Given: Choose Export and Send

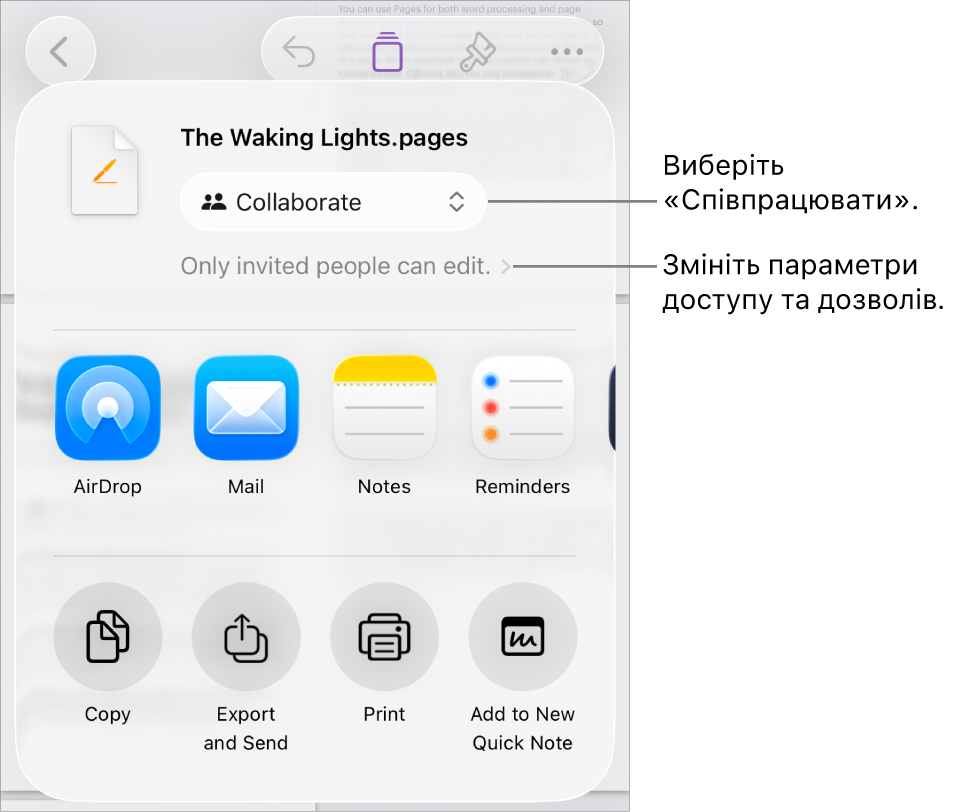Looking at the screenshot, I should [246, 636].
